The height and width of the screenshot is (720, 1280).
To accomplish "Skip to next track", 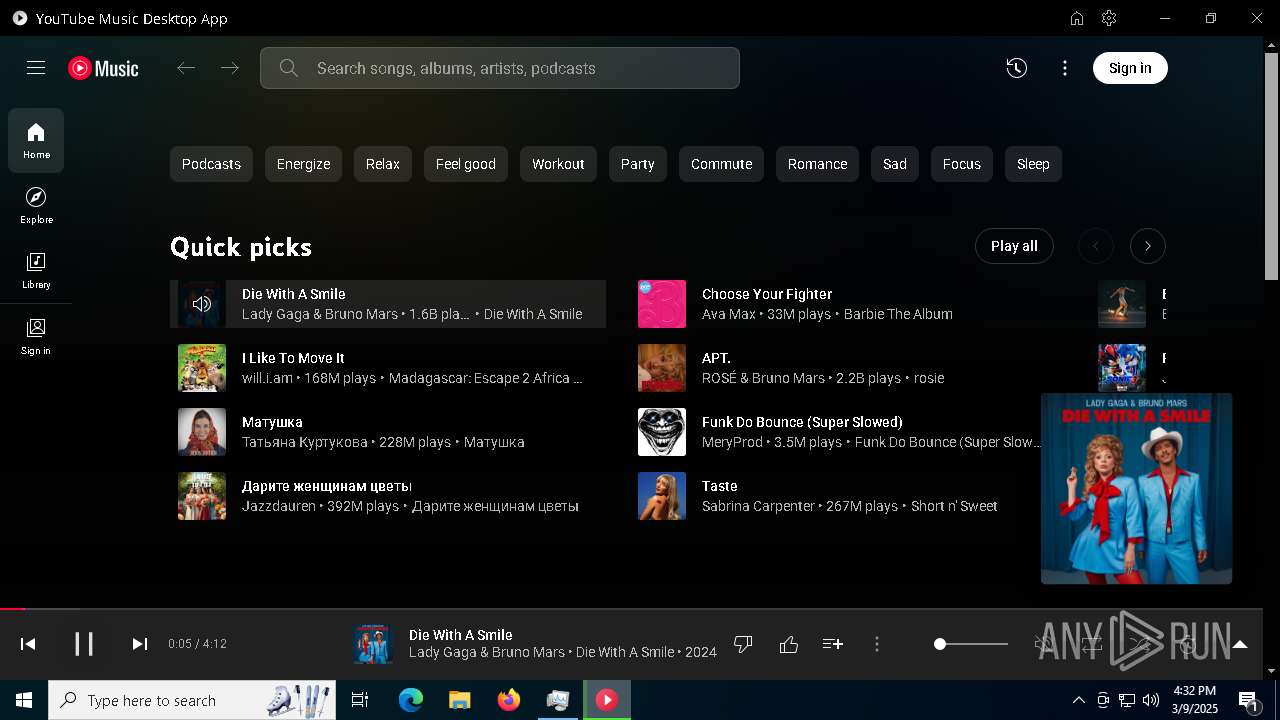I will pyautogui.click(x=140, y=644).
